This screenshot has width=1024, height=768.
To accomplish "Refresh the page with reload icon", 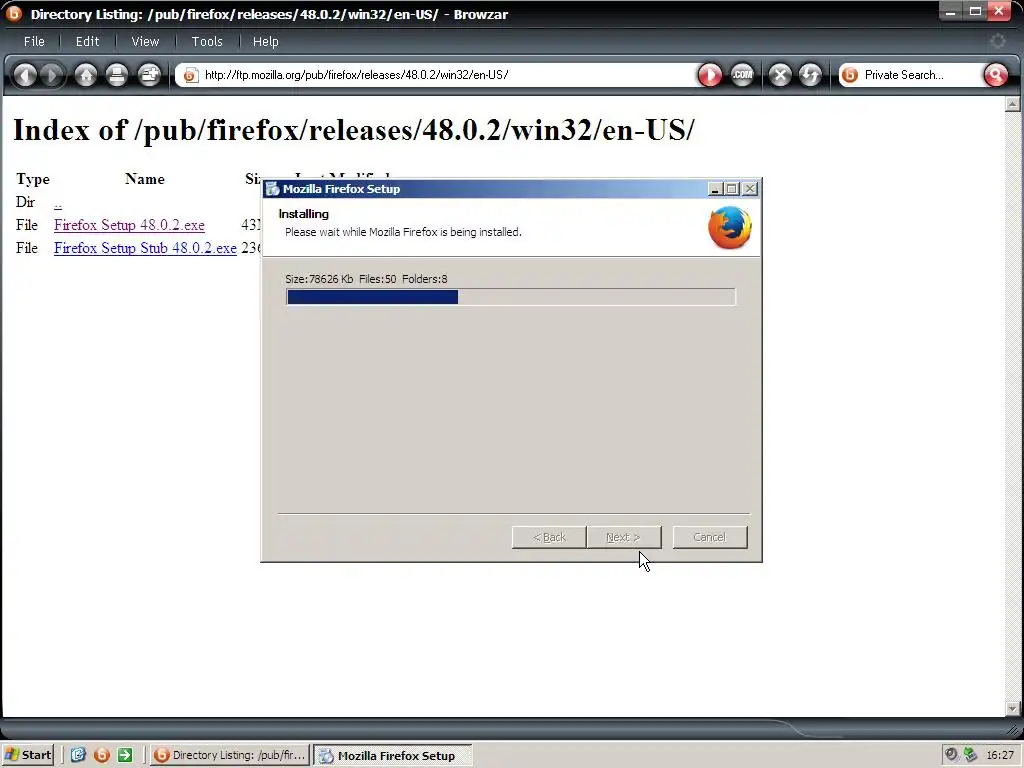I will [810, 75].
